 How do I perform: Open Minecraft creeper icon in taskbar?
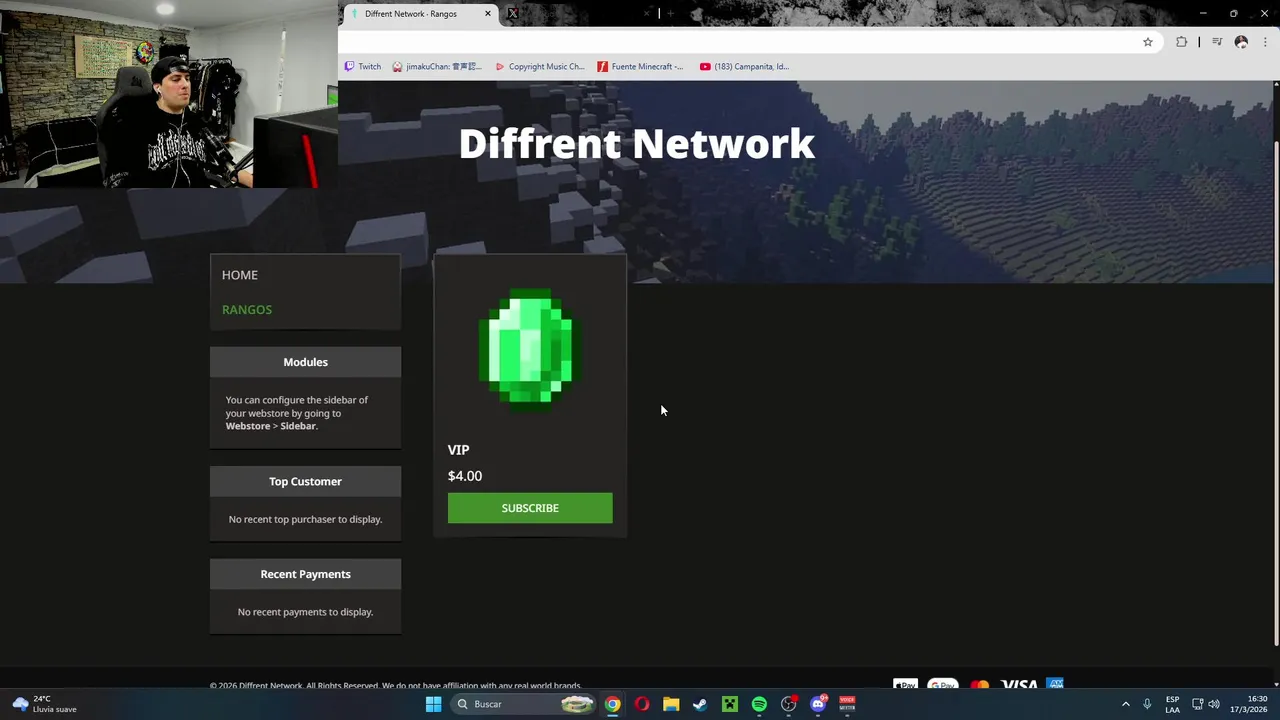pos(730,704)
